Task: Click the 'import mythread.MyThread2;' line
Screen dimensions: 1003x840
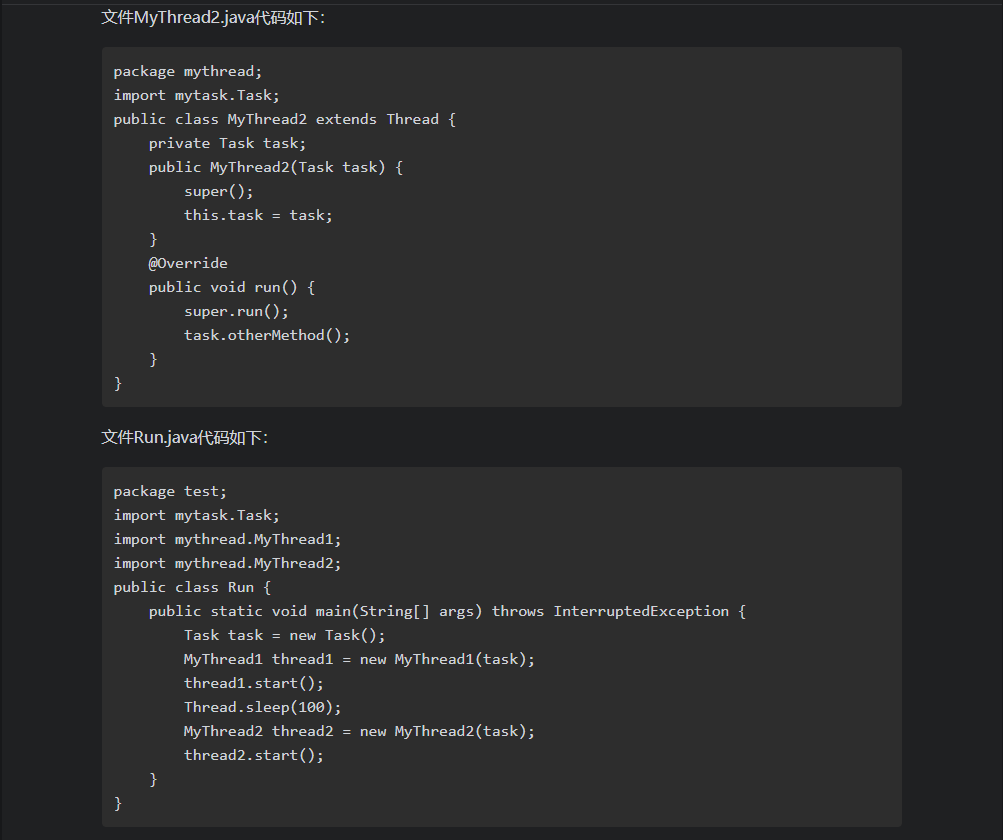Action: click(x=227, y=563)
